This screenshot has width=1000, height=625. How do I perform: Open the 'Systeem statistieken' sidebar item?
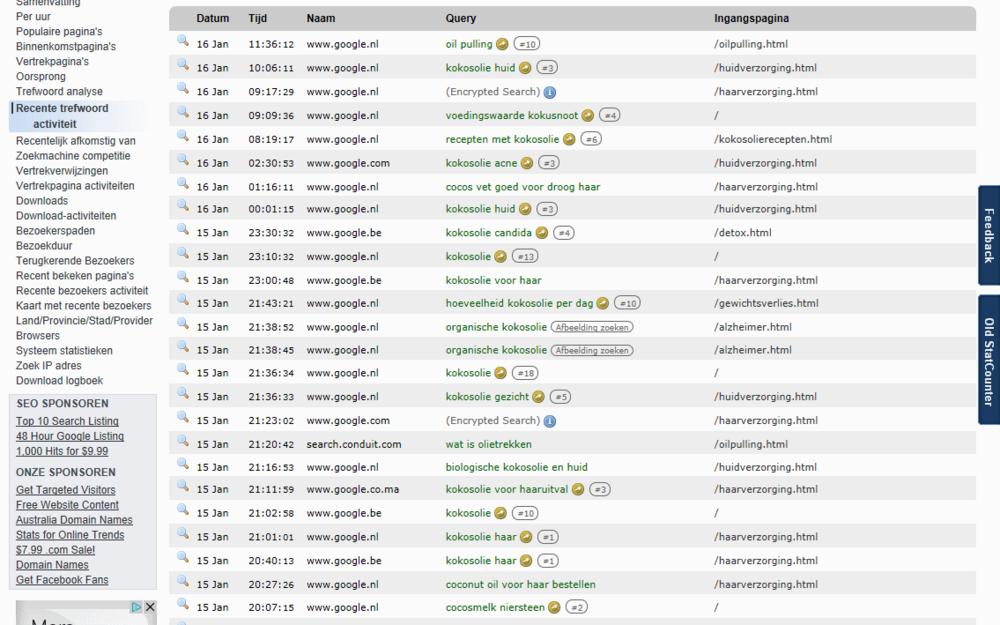(x=64, y=351)
